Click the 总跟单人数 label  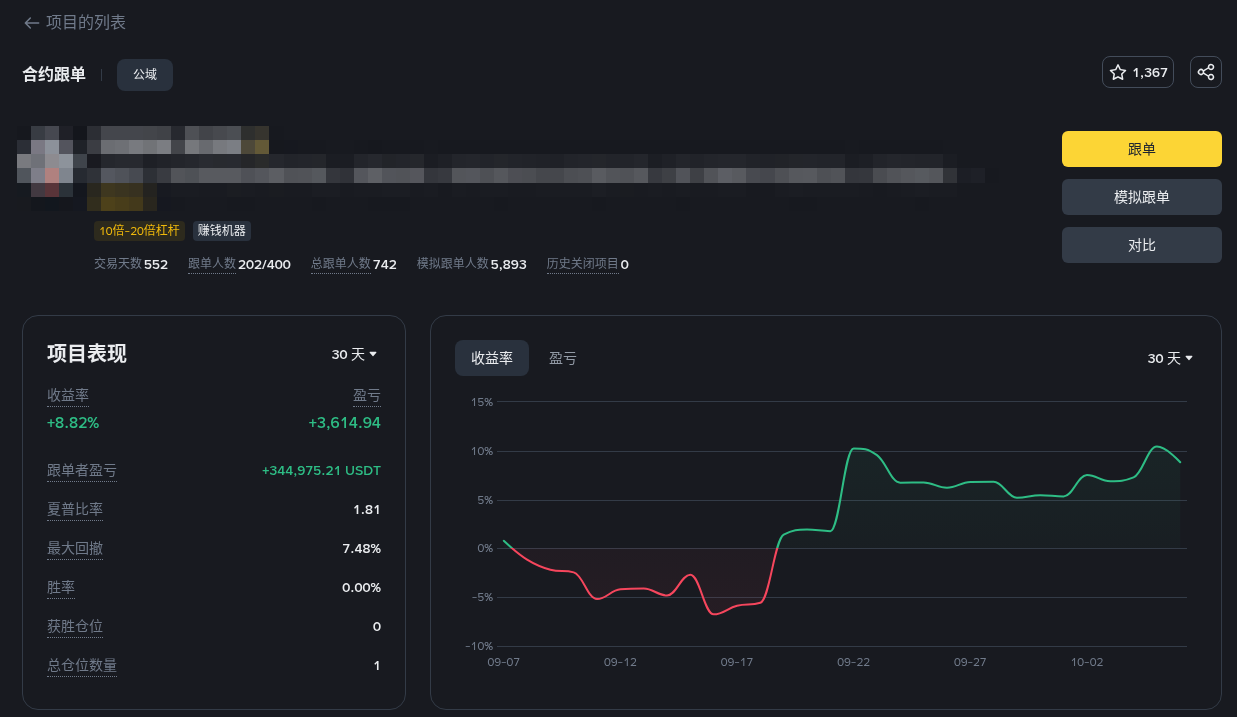point(341,264)
